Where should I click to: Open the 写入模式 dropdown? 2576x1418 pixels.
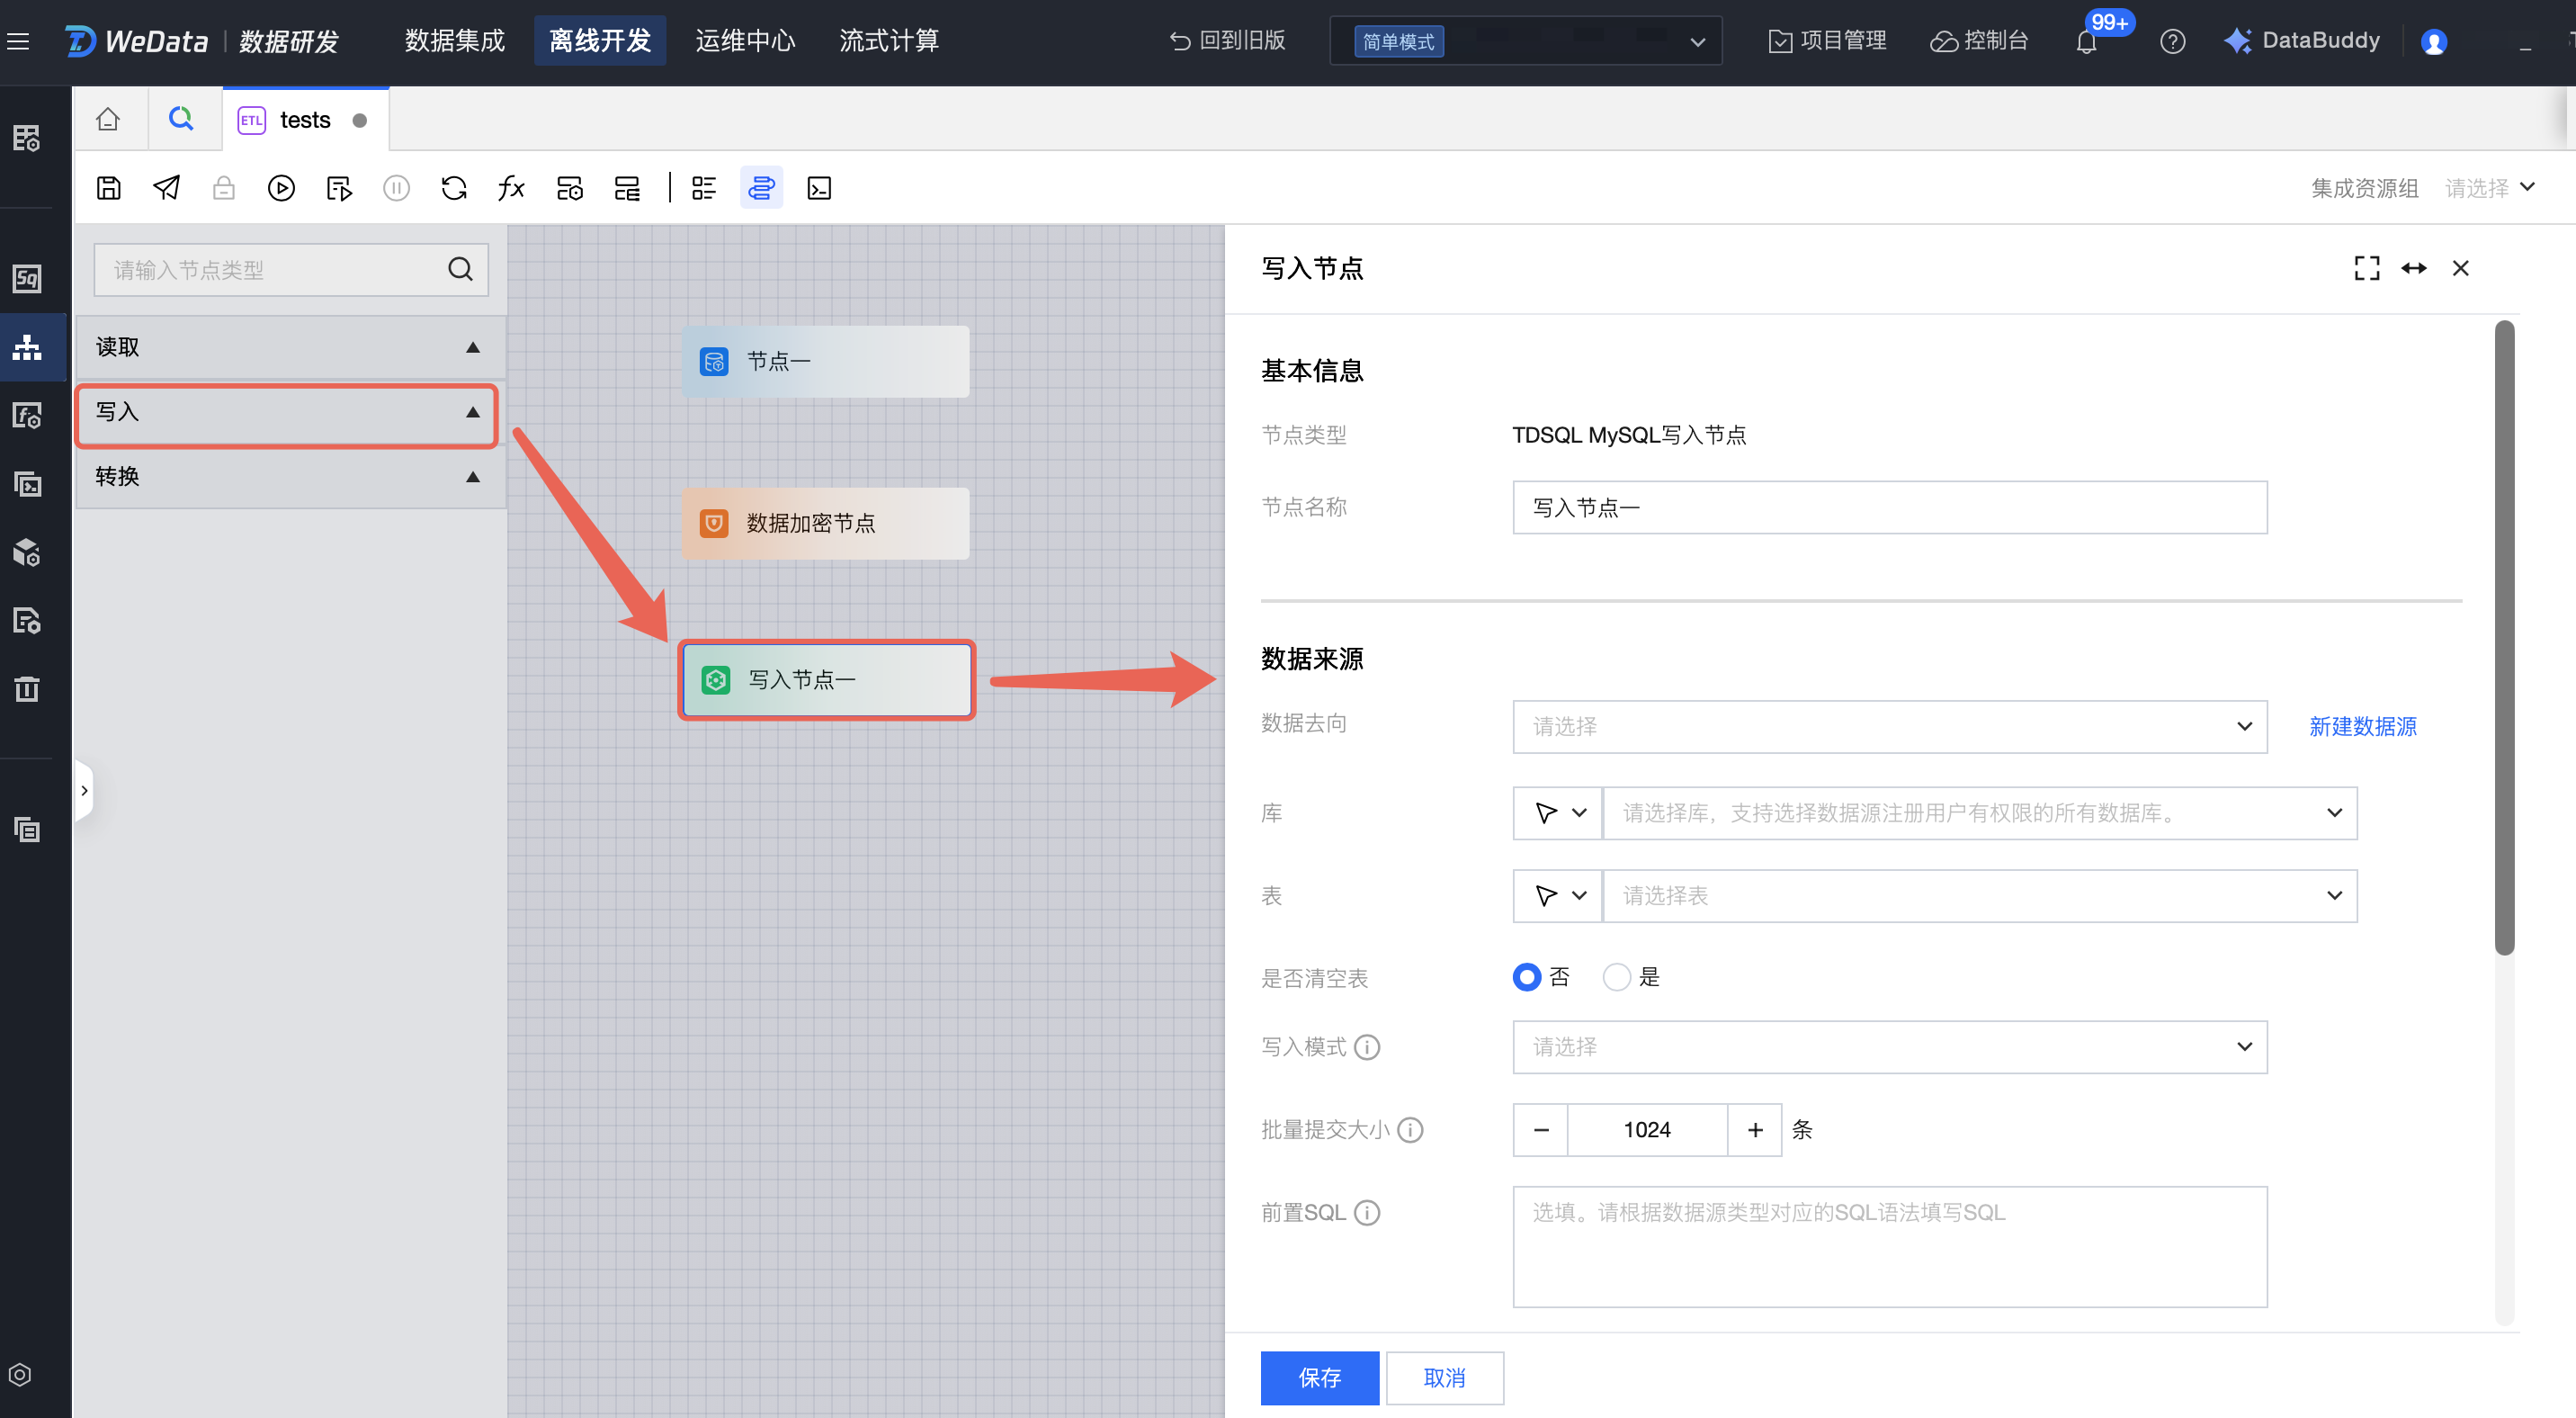(1888, 1047)
